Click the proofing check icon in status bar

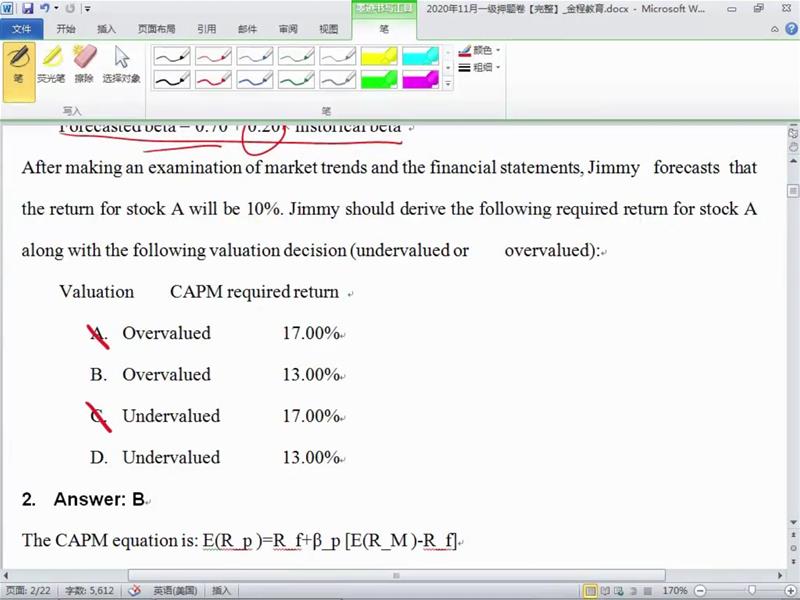click(134, 591)
